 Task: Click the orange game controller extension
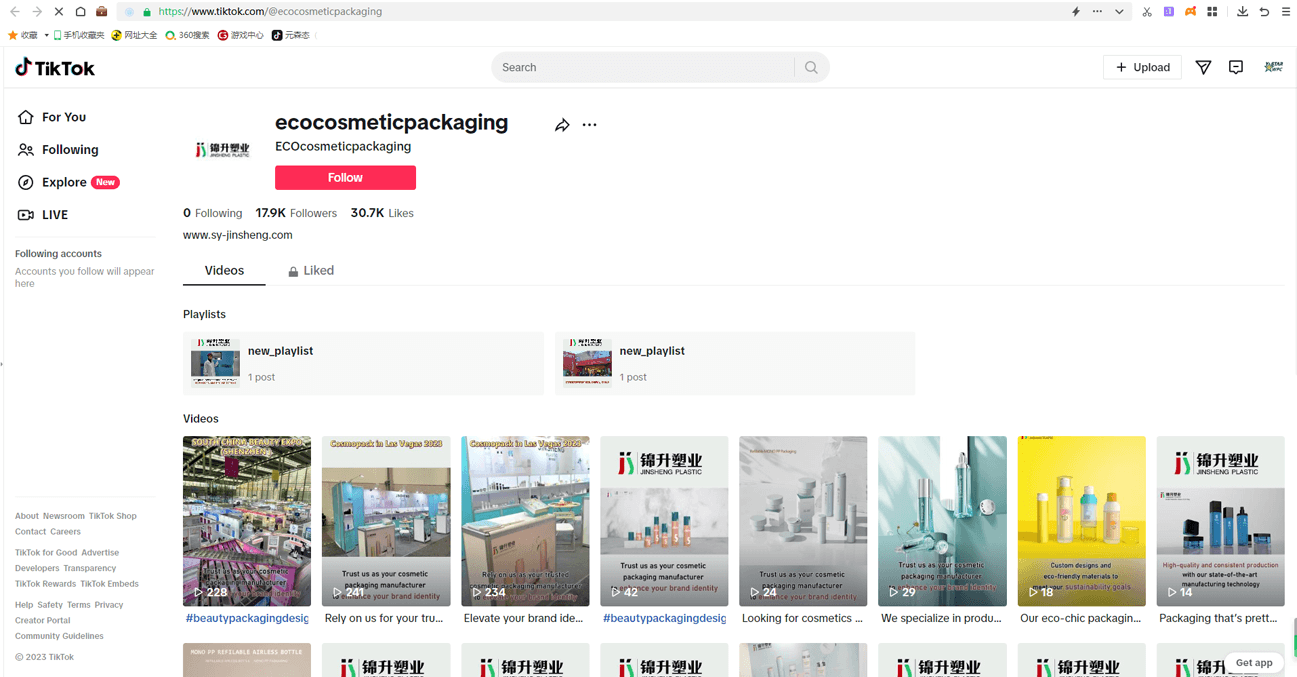[1190, 12]
